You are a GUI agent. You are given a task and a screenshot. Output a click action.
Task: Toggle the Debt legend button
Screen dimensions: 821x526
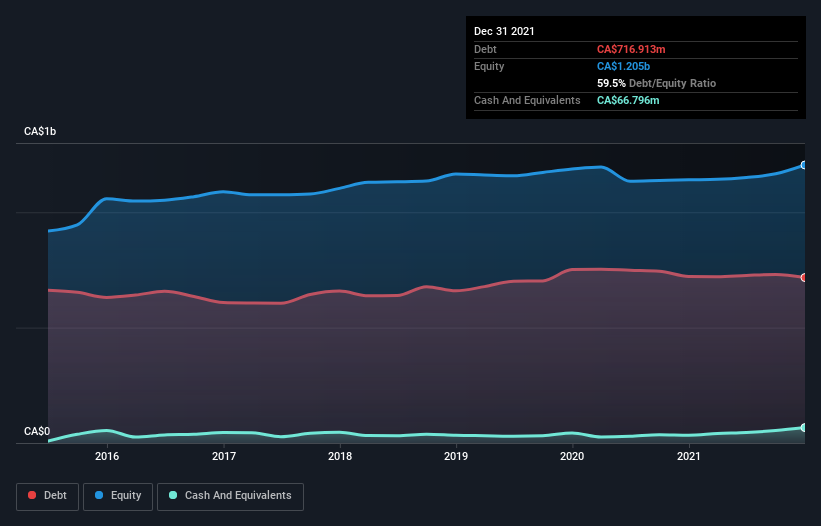(48, 496)
